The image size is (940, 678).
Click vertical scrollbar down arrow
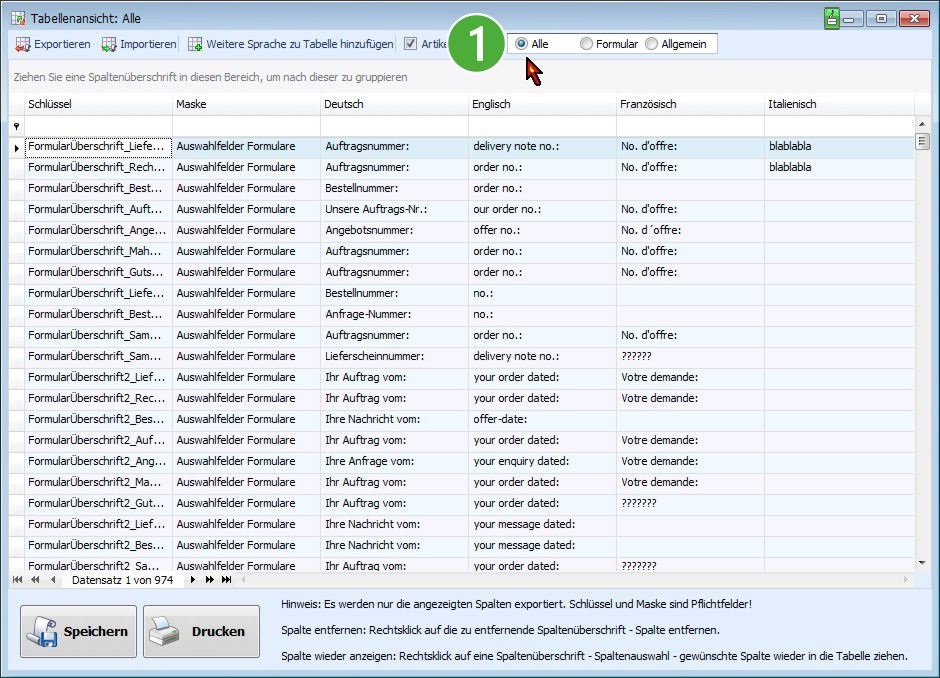922,563
